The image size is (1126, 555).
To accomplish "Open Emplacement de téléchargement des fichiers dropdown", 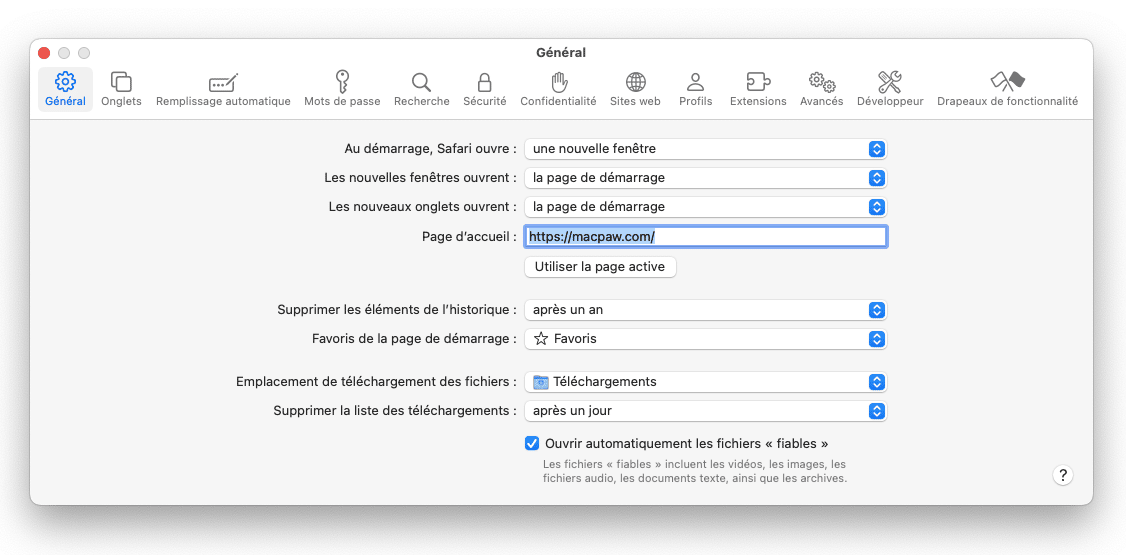I will point(706,382).
